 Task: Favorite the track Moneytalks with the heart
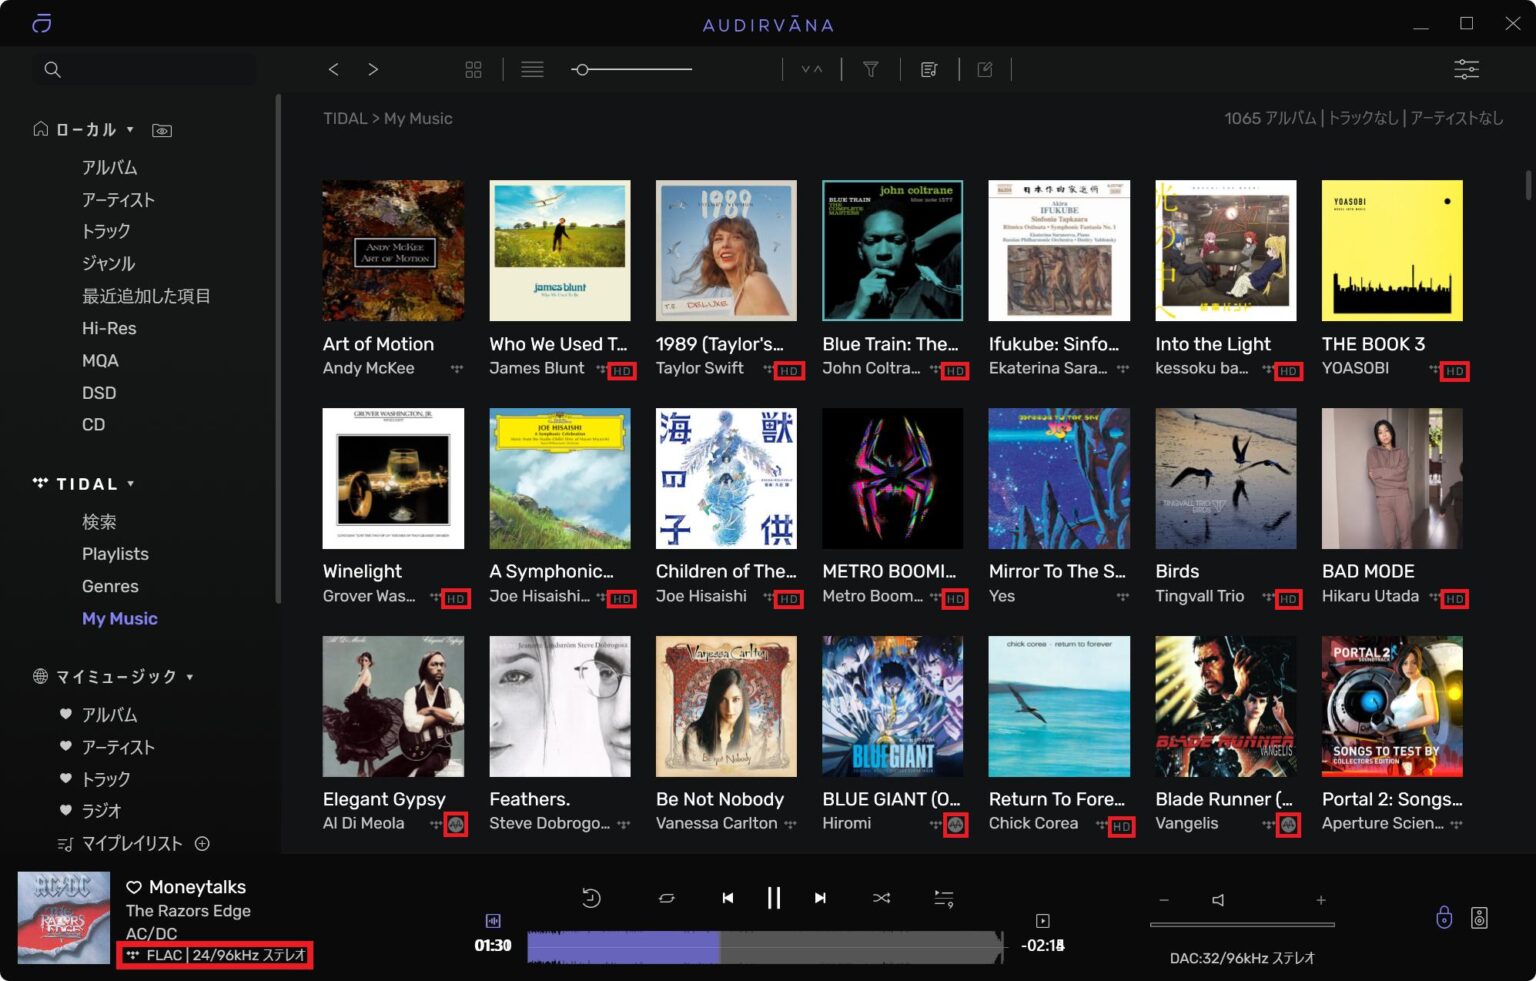tap(131, 886)
